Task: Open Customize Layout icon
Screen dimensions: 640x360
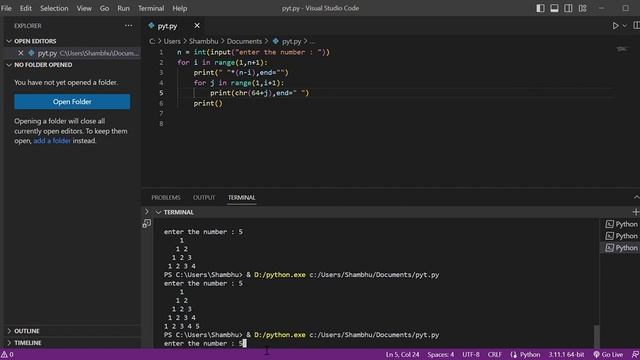Action: tap(582, 8)
